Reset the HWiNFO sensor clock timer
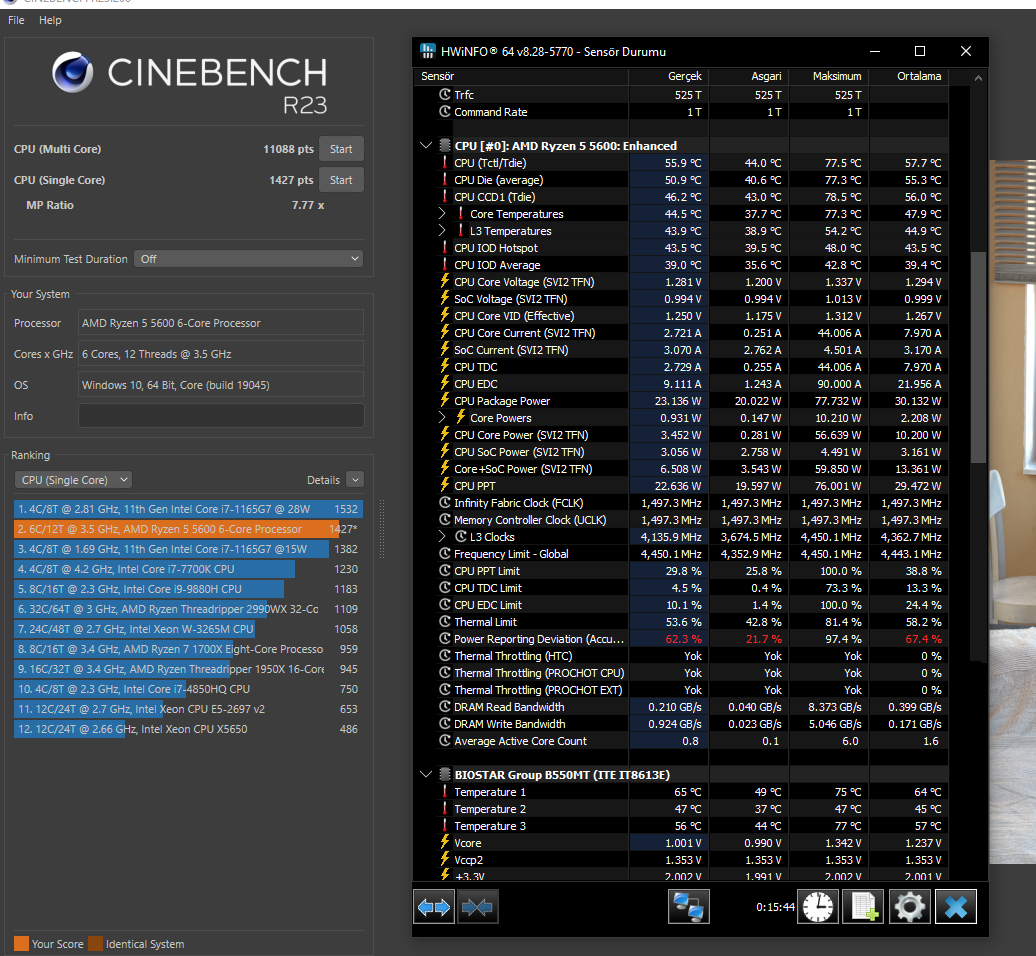1036x956 pixels. pos(818,906)
